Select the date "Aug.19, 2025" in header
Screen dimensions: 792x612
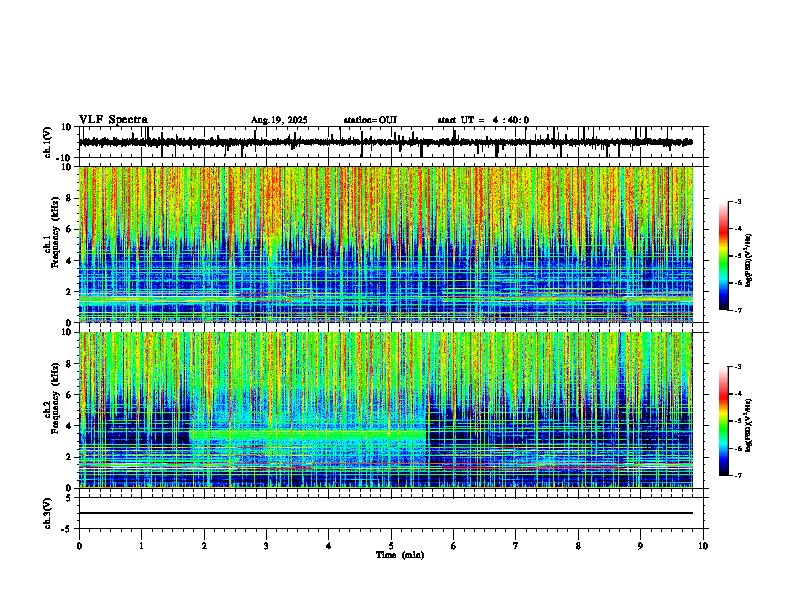coord(279,120)
